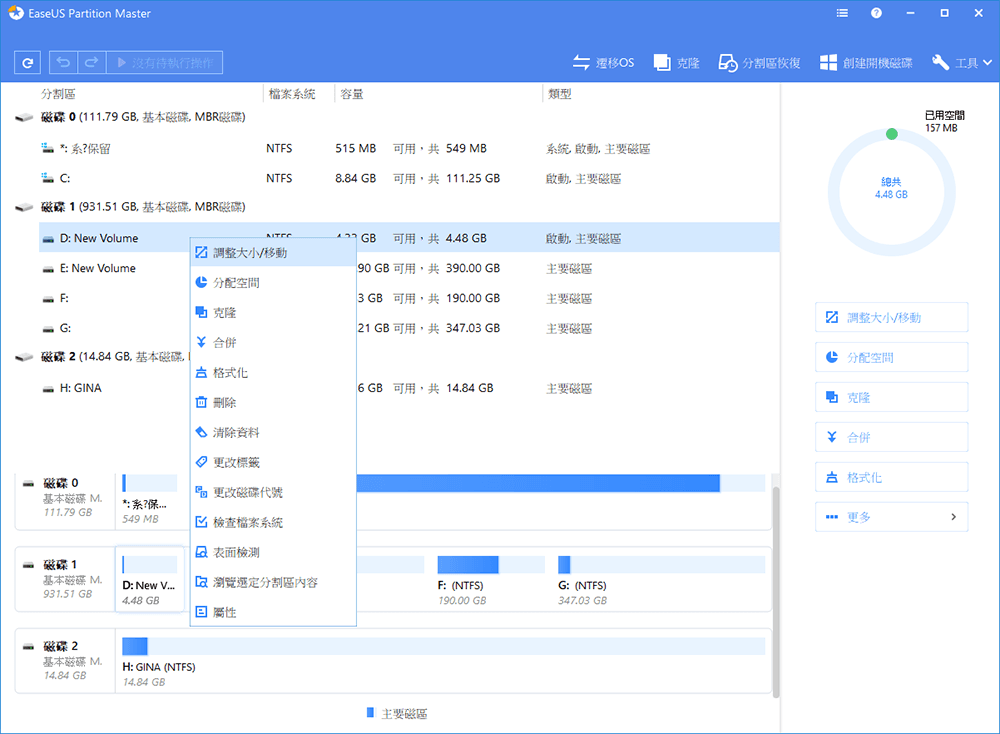
Task: Open the 克隆 clone tool in top toolbar
Action: coord(677,62)
